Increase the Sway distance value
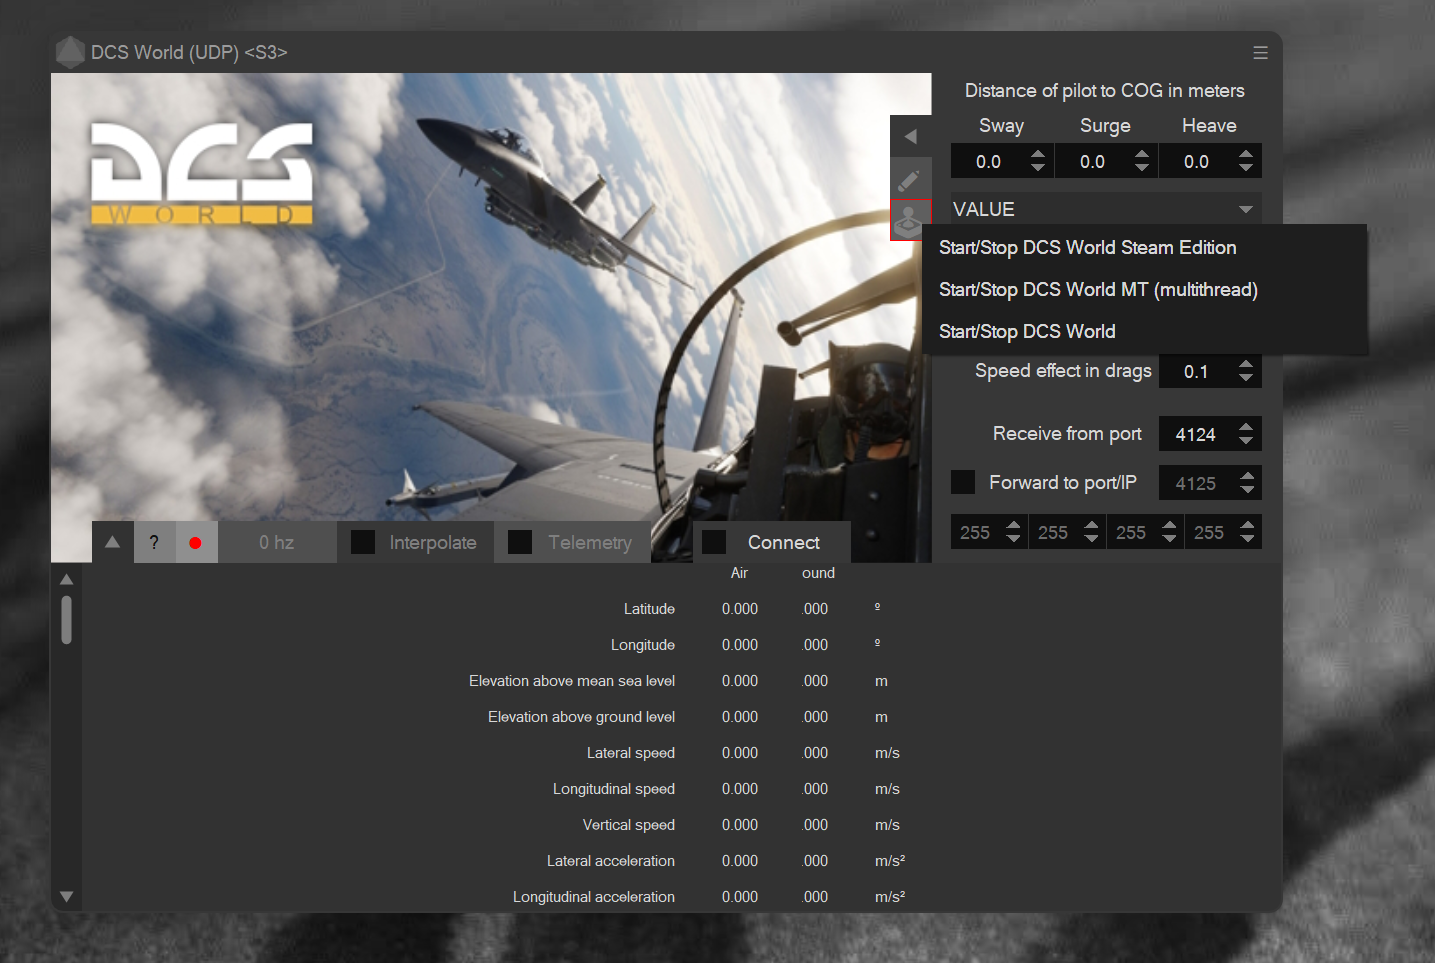Image resolution: width=1435 pixels, height=963 pixels. pos(1038,154)
